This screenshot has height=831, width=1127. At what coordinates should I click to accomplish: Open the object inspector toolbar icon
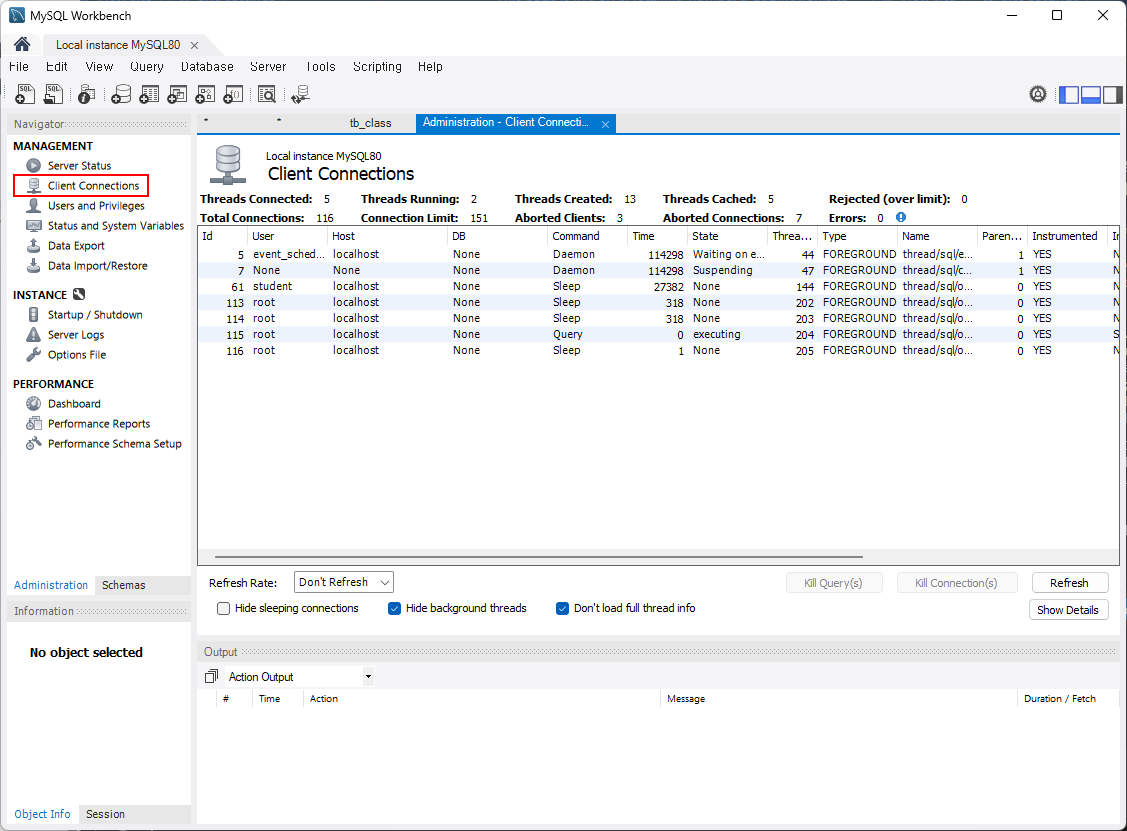point(86,94)
